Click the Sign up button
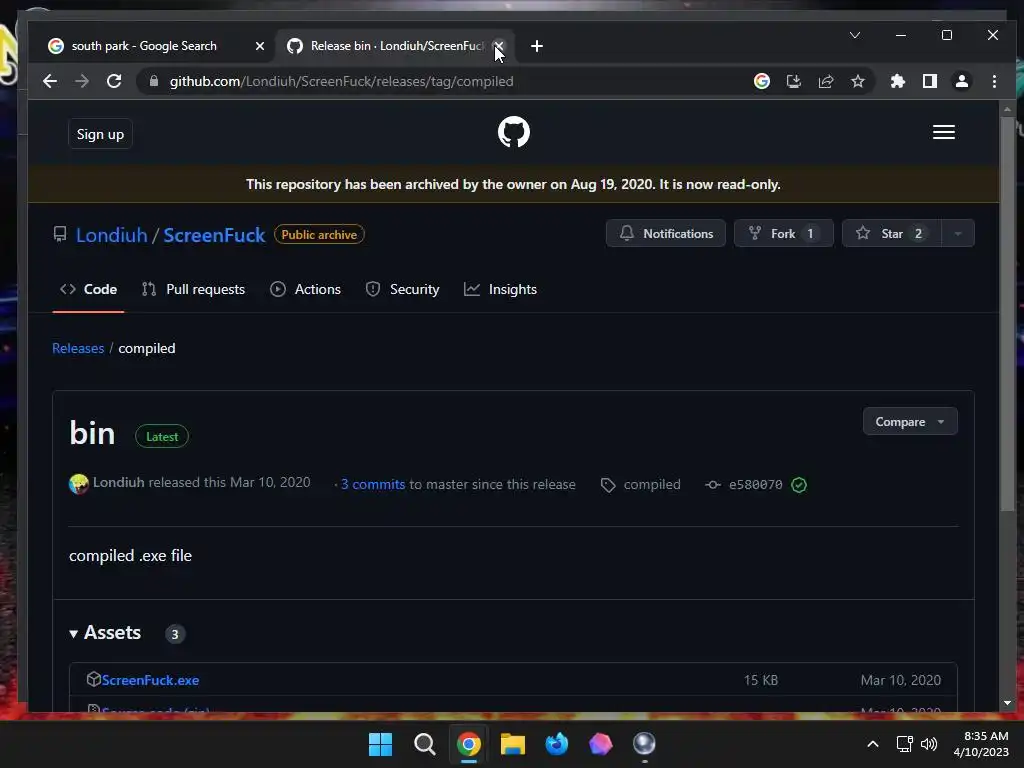This screenshot has width=1024, height=768. click(x=100, y=134)
